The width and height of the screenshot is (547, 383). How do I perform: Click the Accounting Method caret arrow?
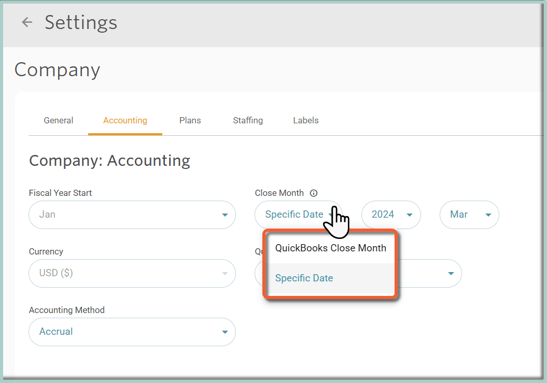tap(225, 332)
